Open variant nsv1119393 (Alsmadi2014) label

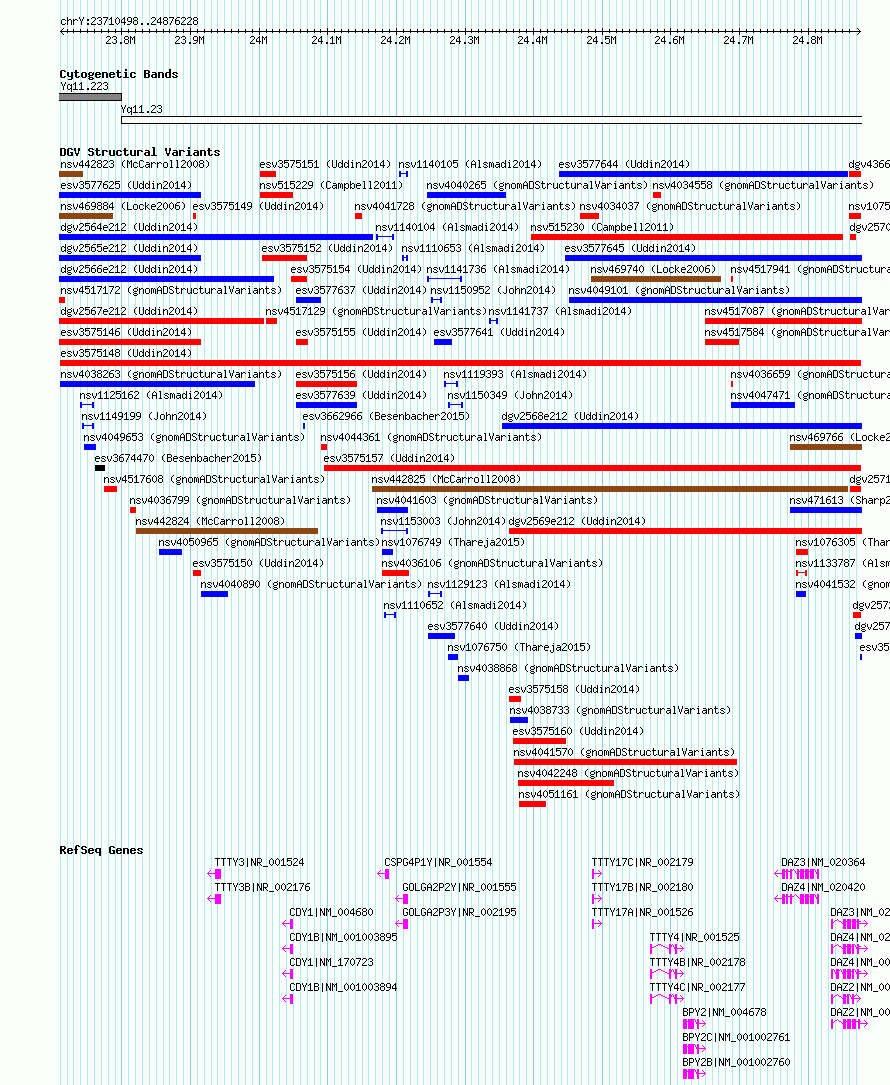pyautogui.click(x=515, y=374)
